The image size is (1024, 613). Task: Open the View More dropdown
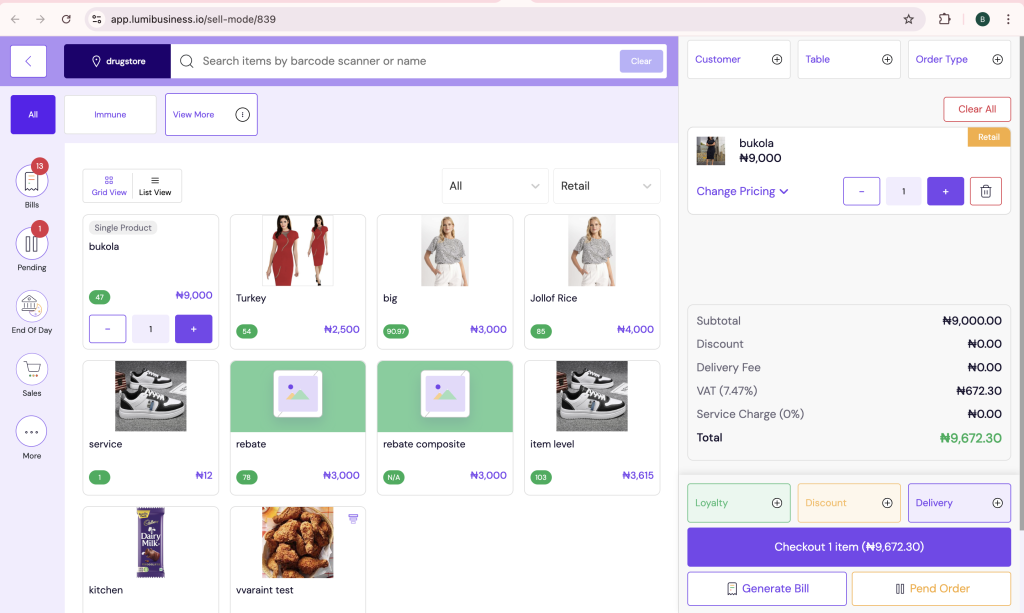[211, 114]
